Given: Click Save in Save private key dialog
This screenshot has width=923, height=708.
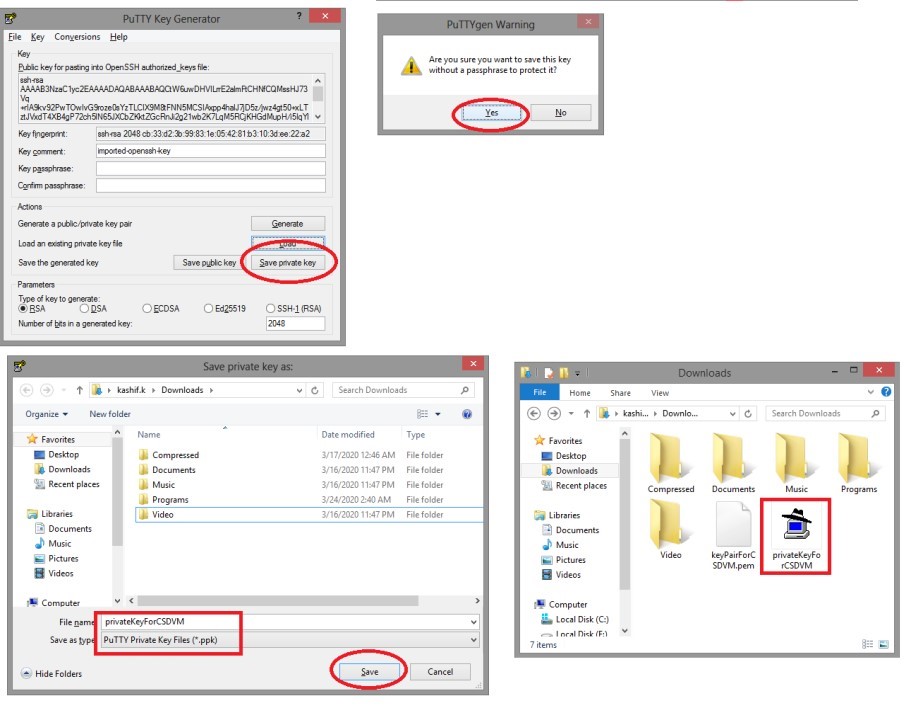Looking at the screenshot, I should coord(369,672).
